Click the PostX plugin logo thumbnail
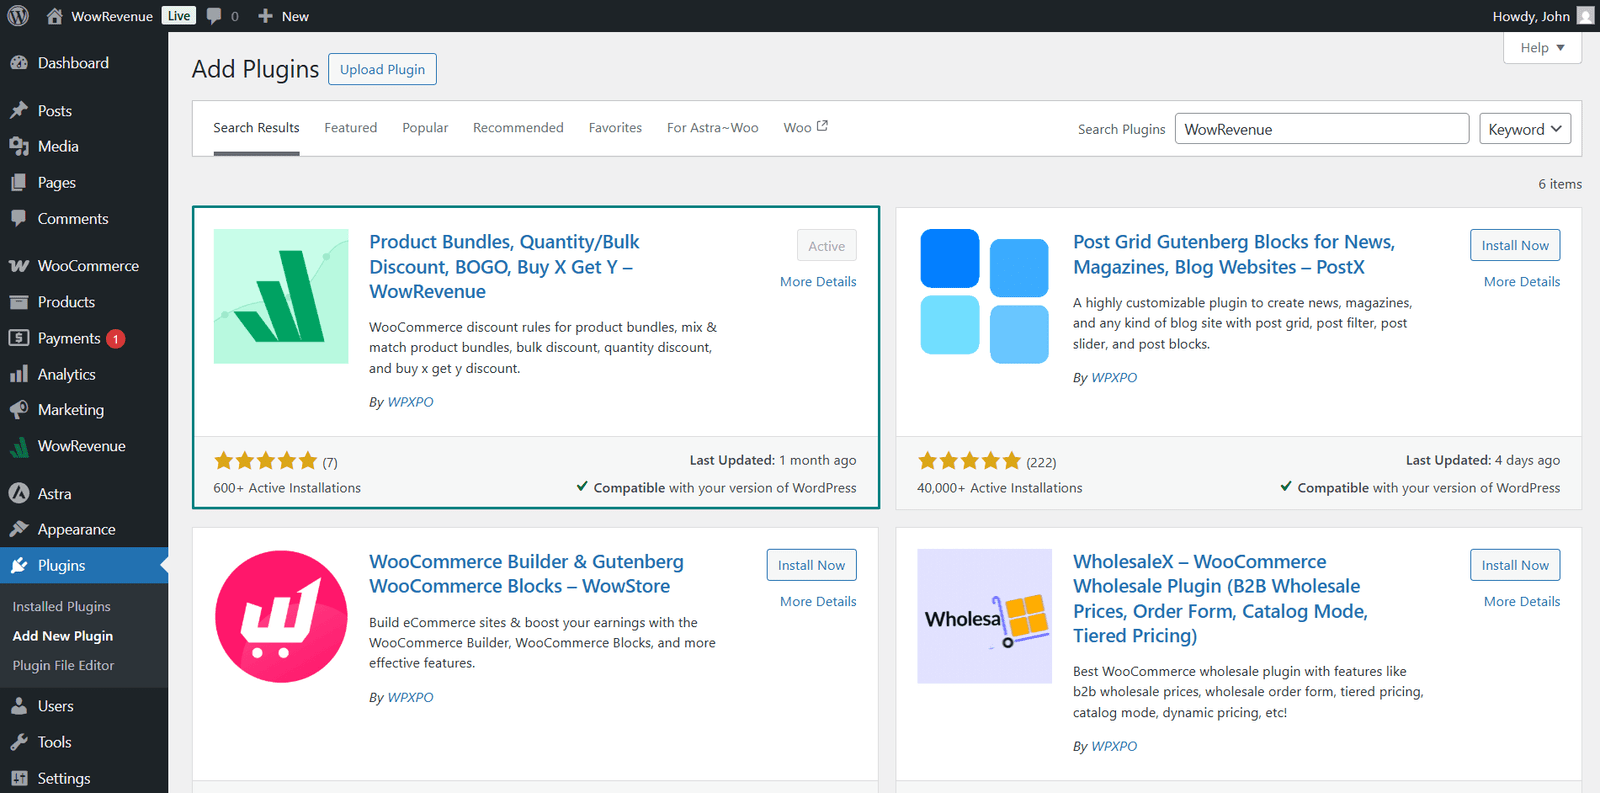Viewport: 1600px width, 793px height. (985, 296)
